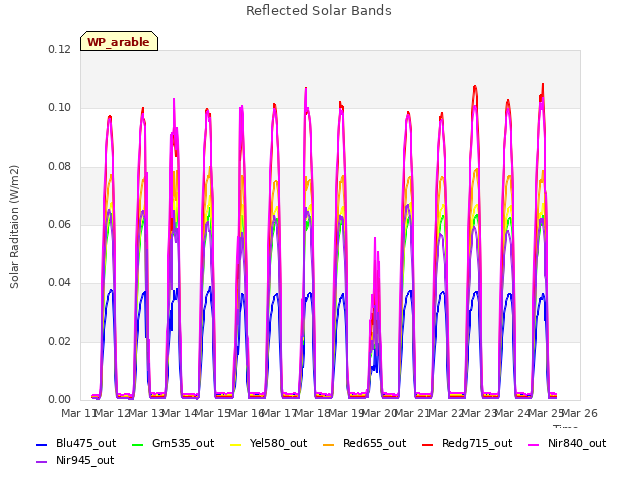Click the 0.06 y-axis tick label
Viewport: 640px width, 480px height.
pos(60,224)
